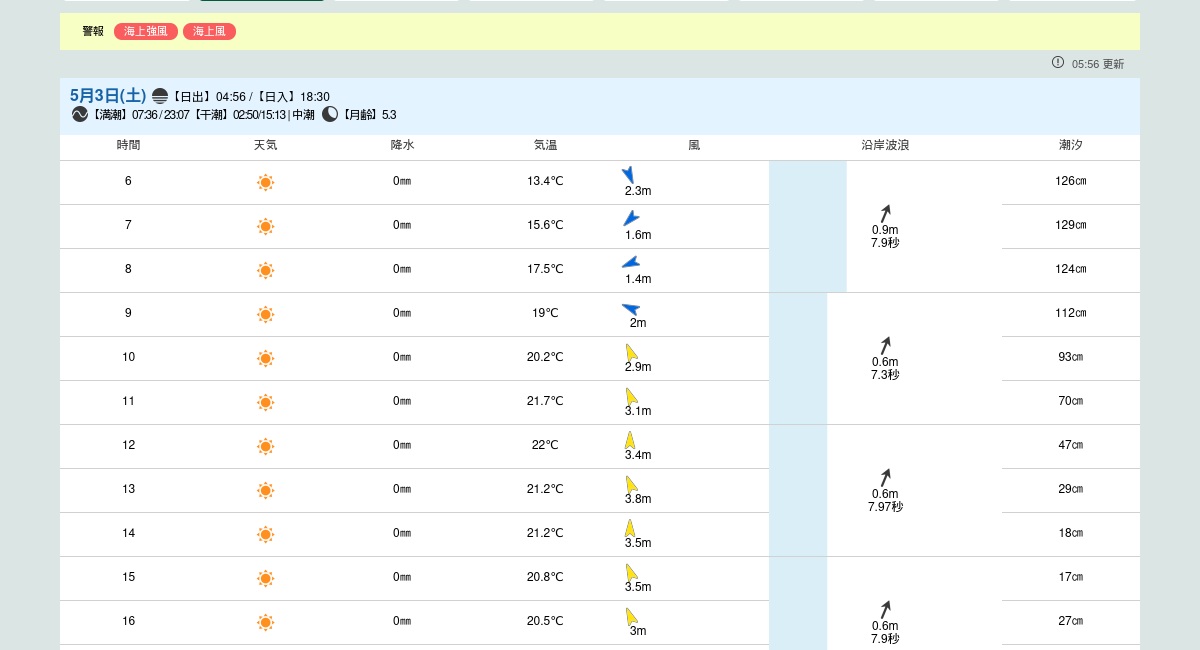Click the 海上風 warning badge
The image size is (1200, 650).
[x=209, y=32]
